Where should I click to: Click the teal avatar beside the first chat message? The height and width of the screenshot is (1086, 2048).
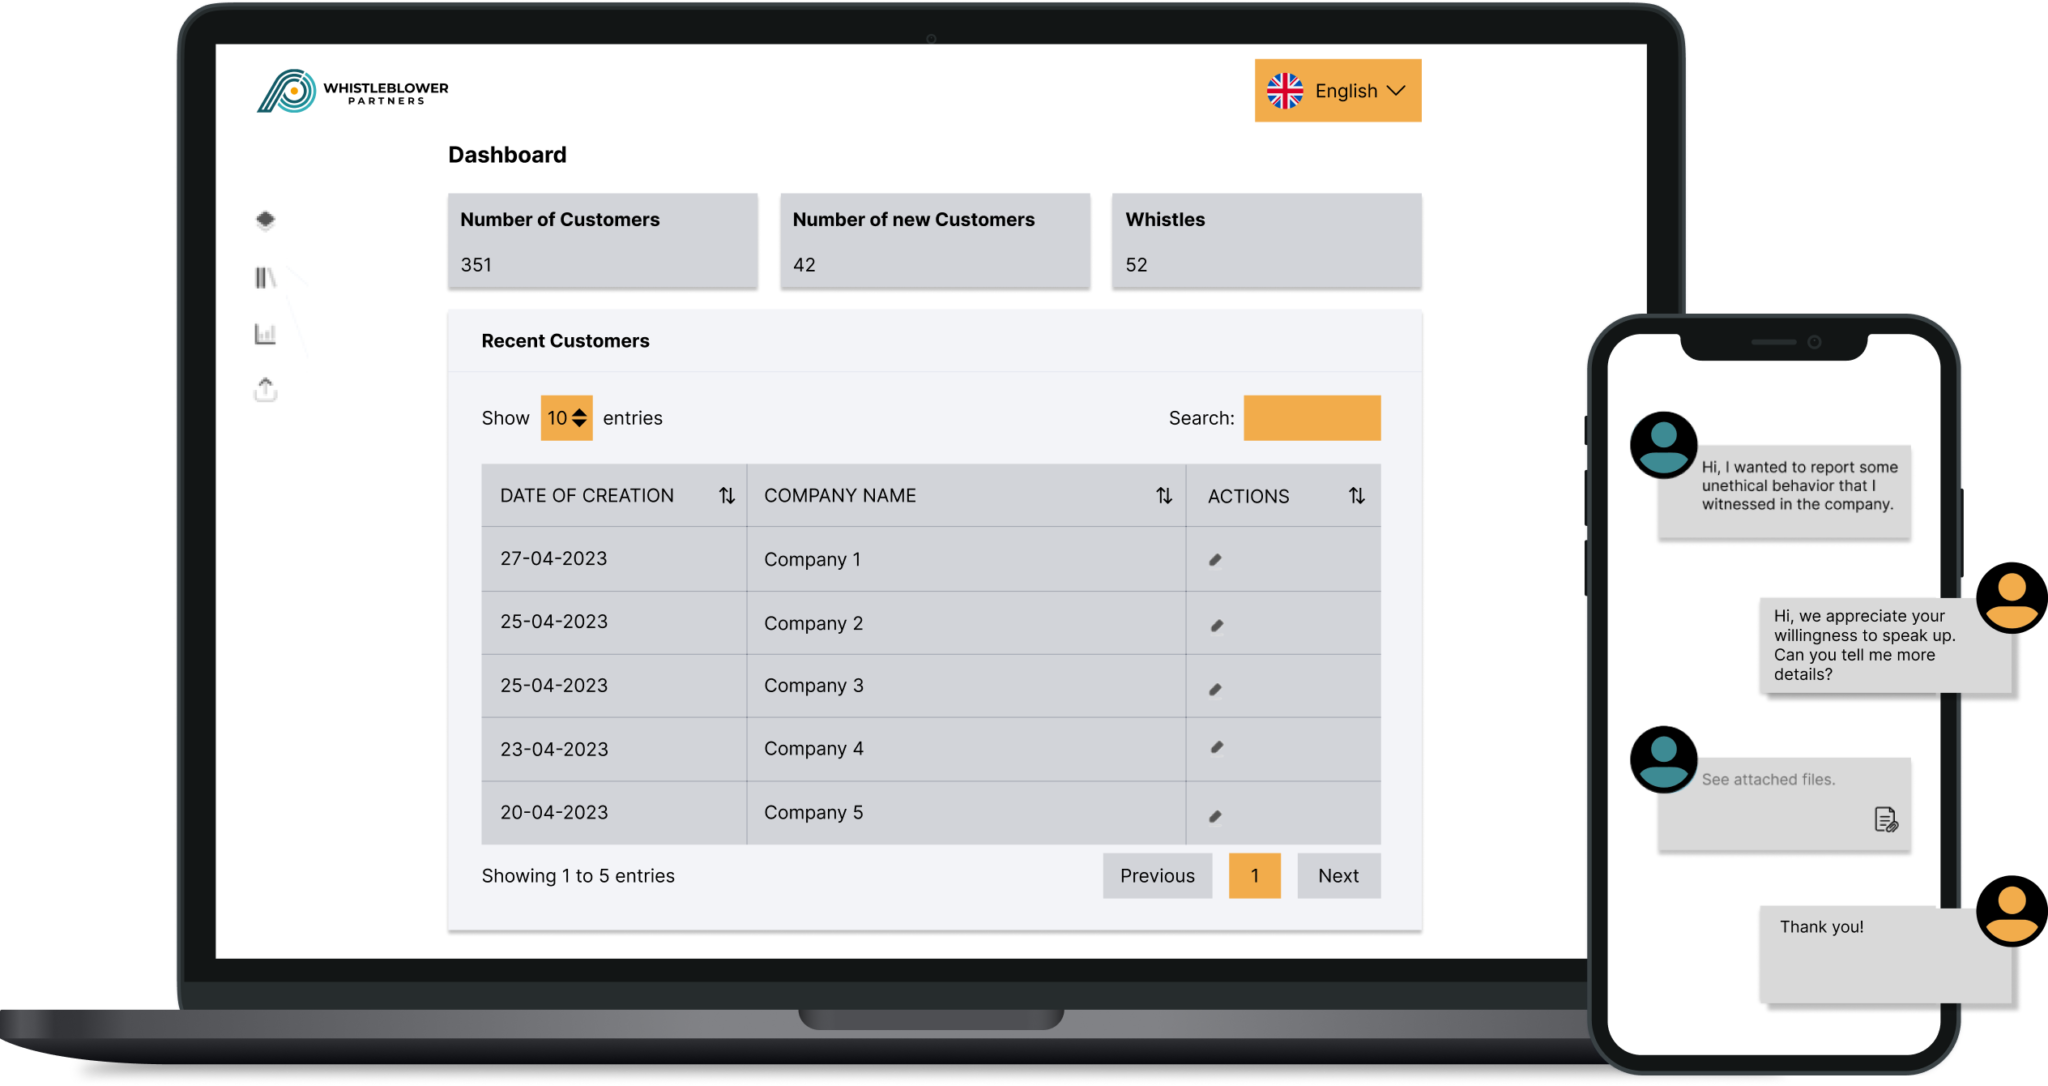tap(1664, 445)
